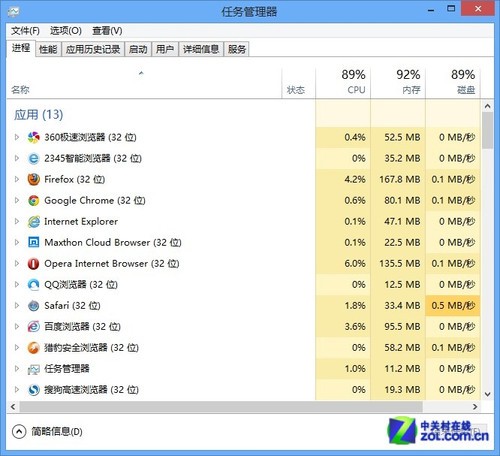500x456 pixels.
Task: Expand the Firefox process row
Action: click(16, 179)
